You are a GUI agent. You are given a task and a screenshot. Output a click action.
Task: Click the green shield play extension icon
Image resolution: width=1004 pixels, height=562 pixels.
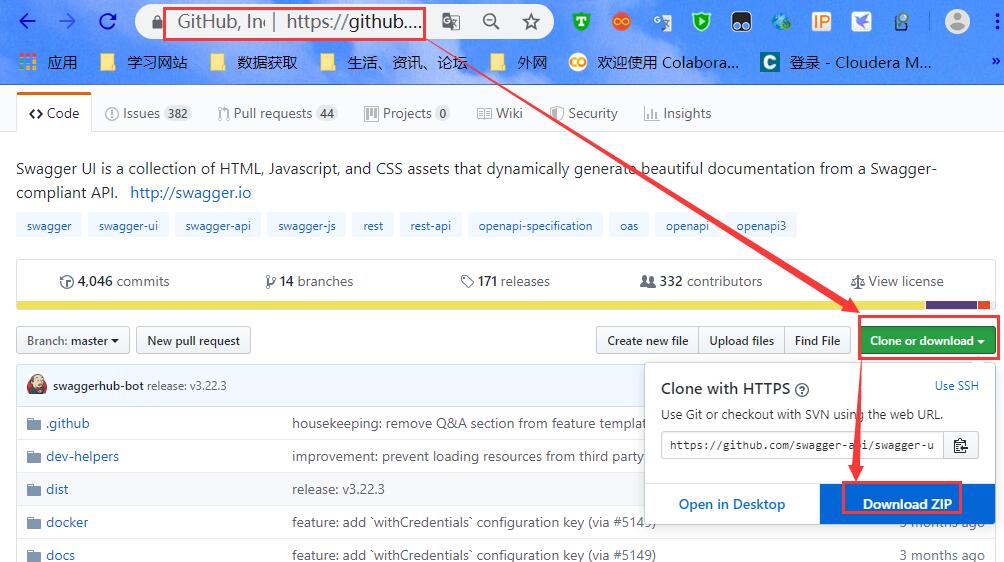pyautogui.click(x=702, y=22)
